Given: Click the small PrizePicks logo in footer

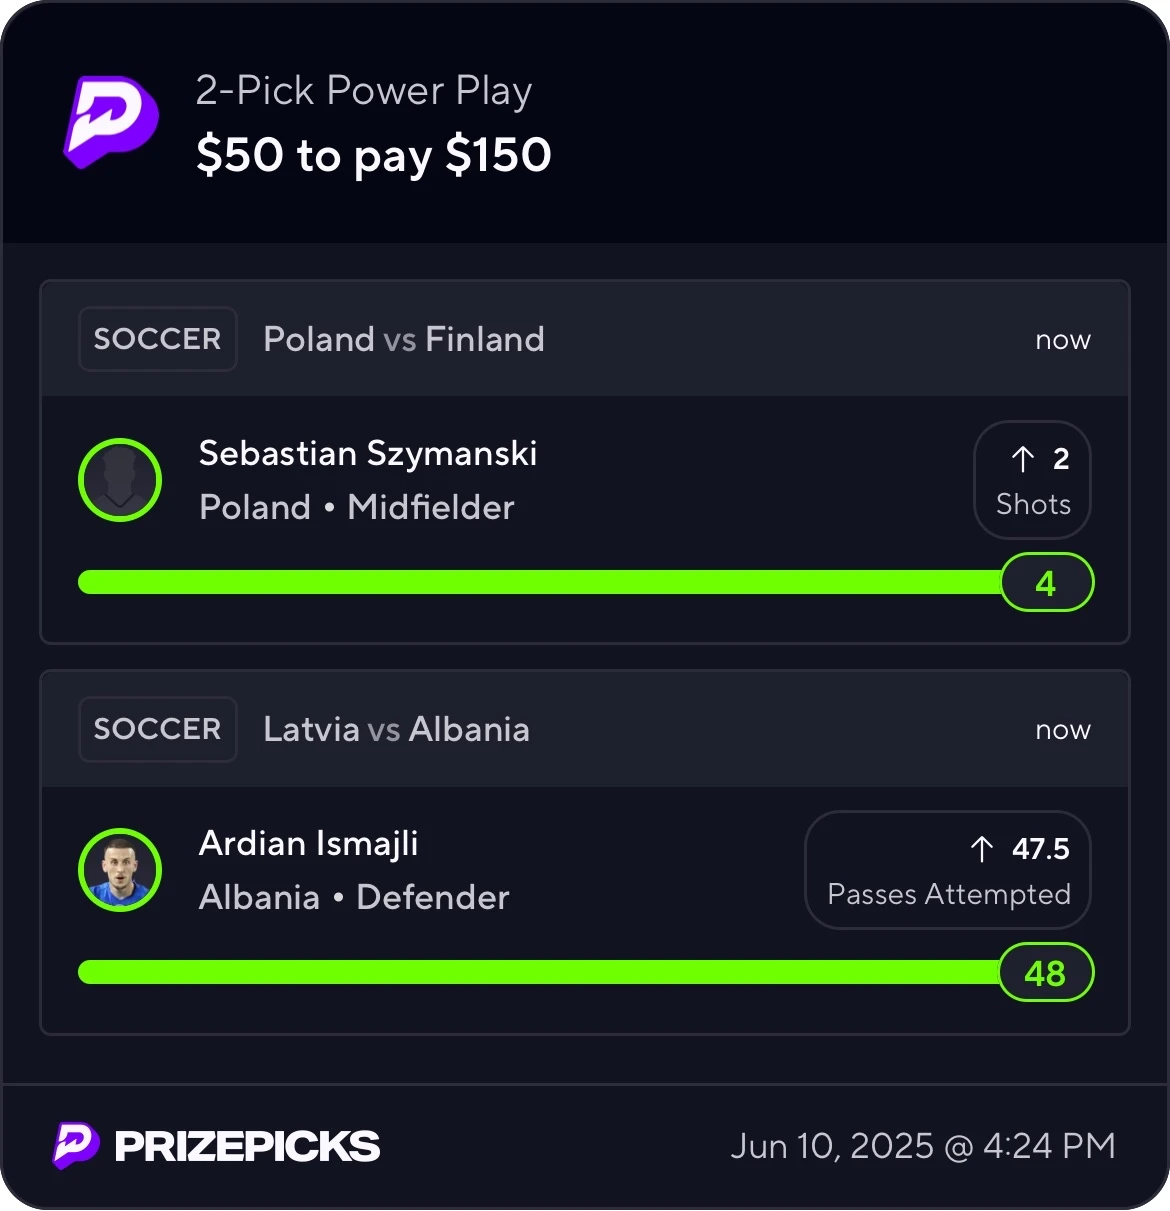Looking at the screenshot, I should click(x=76, y=1145).
